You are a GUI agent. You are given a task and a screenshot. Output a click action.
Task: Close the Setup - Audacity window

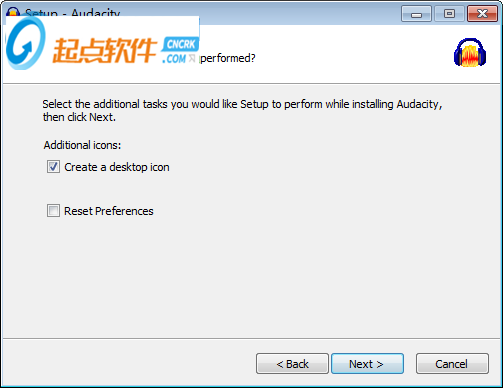(482, 14)
